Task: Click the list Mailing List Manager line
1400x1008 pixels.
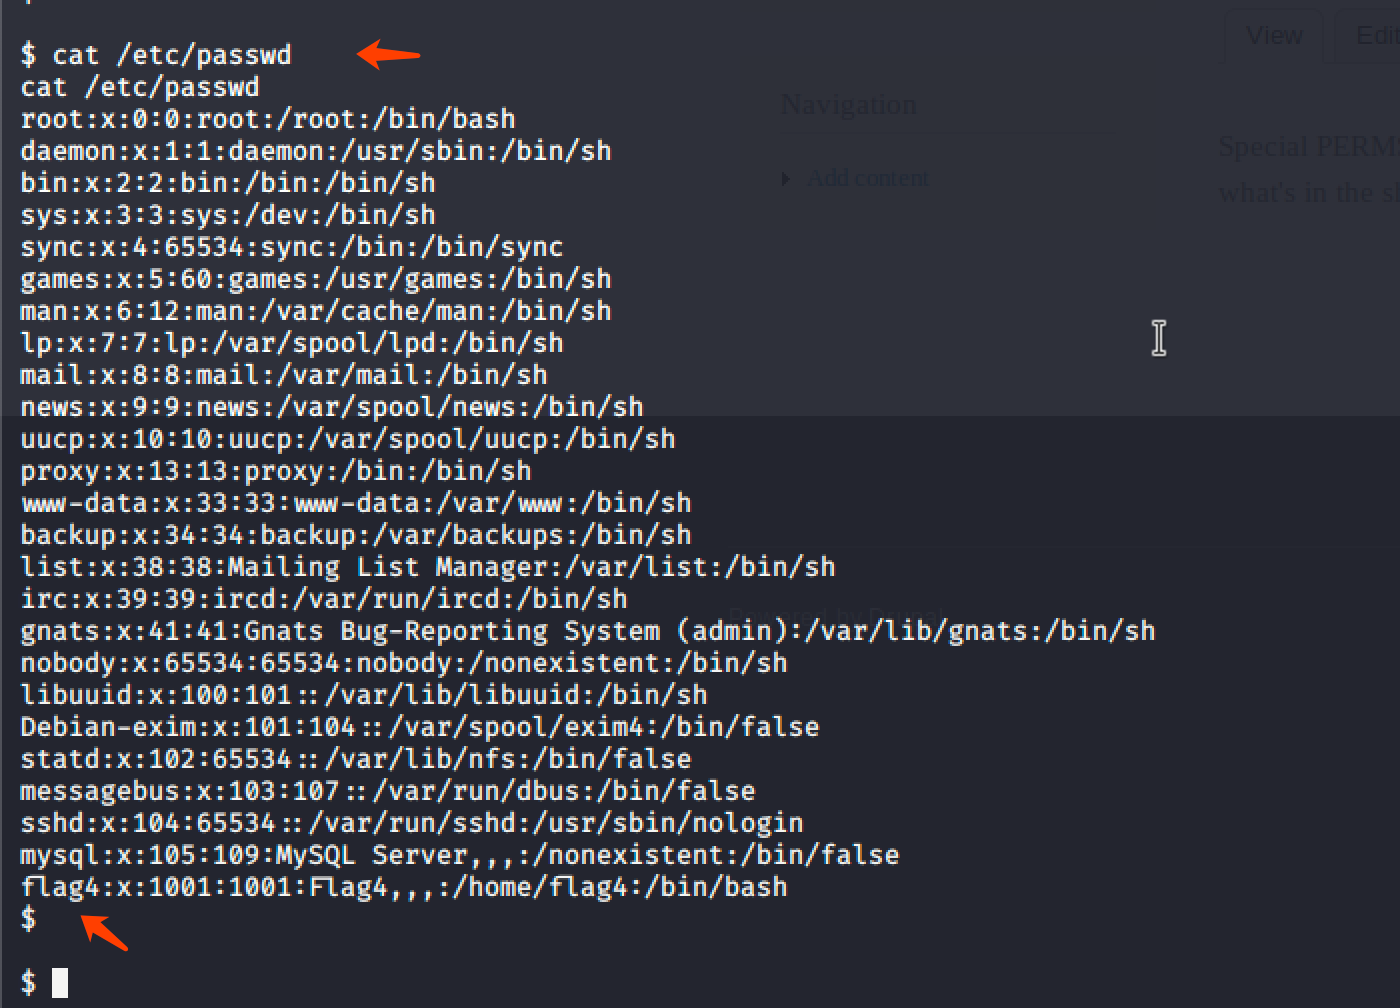Action: [x=428, y=567]
